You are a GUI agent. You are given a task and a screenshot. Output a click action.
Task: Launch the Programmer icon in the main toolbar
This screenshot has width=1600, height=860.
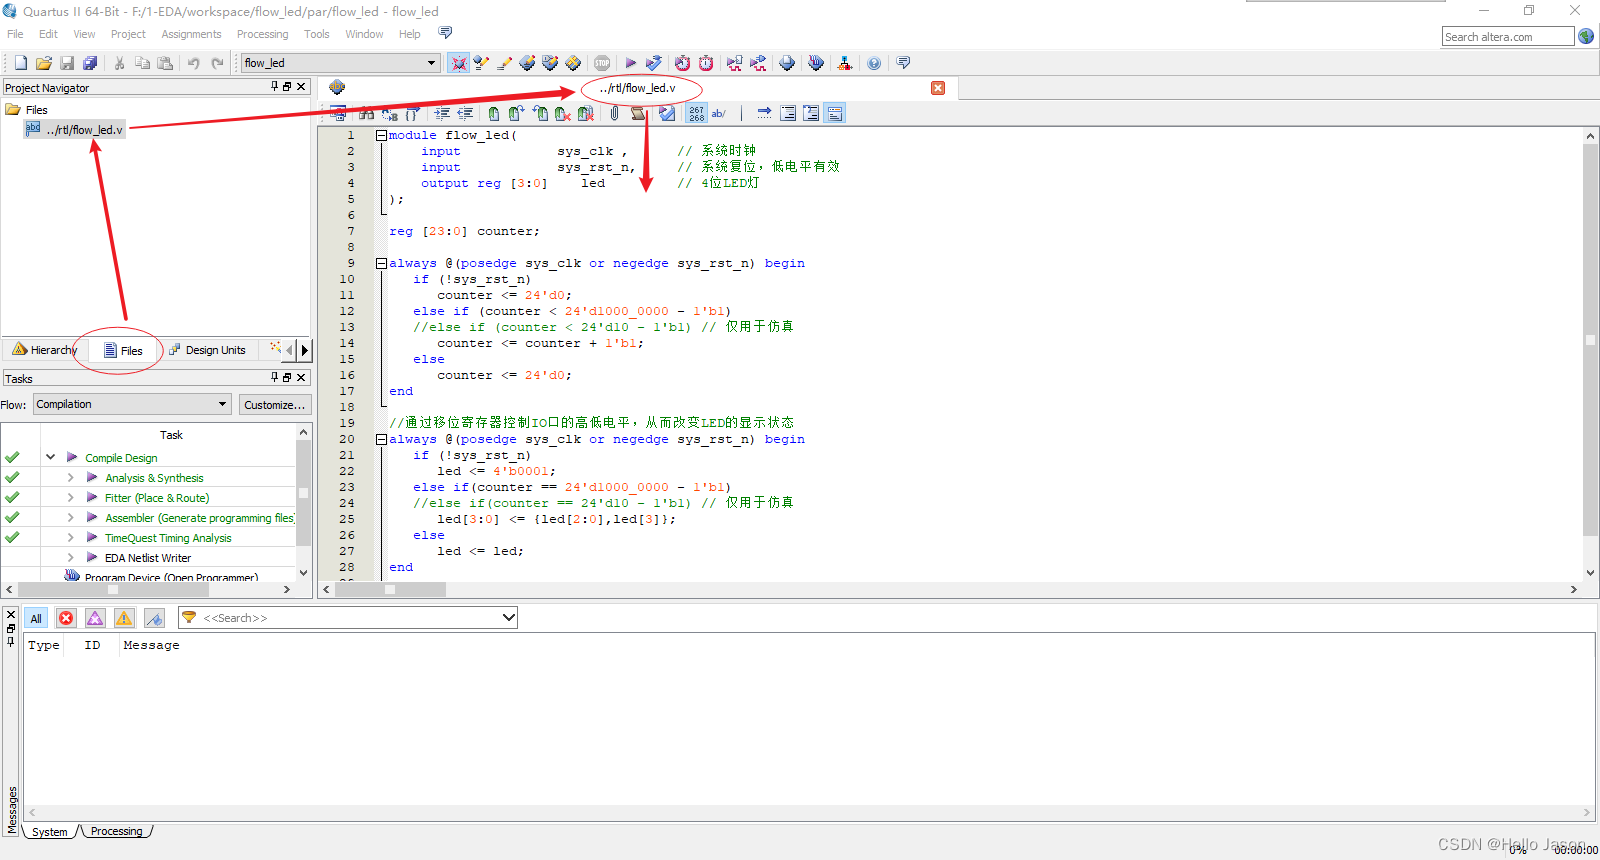click(816, 63)
